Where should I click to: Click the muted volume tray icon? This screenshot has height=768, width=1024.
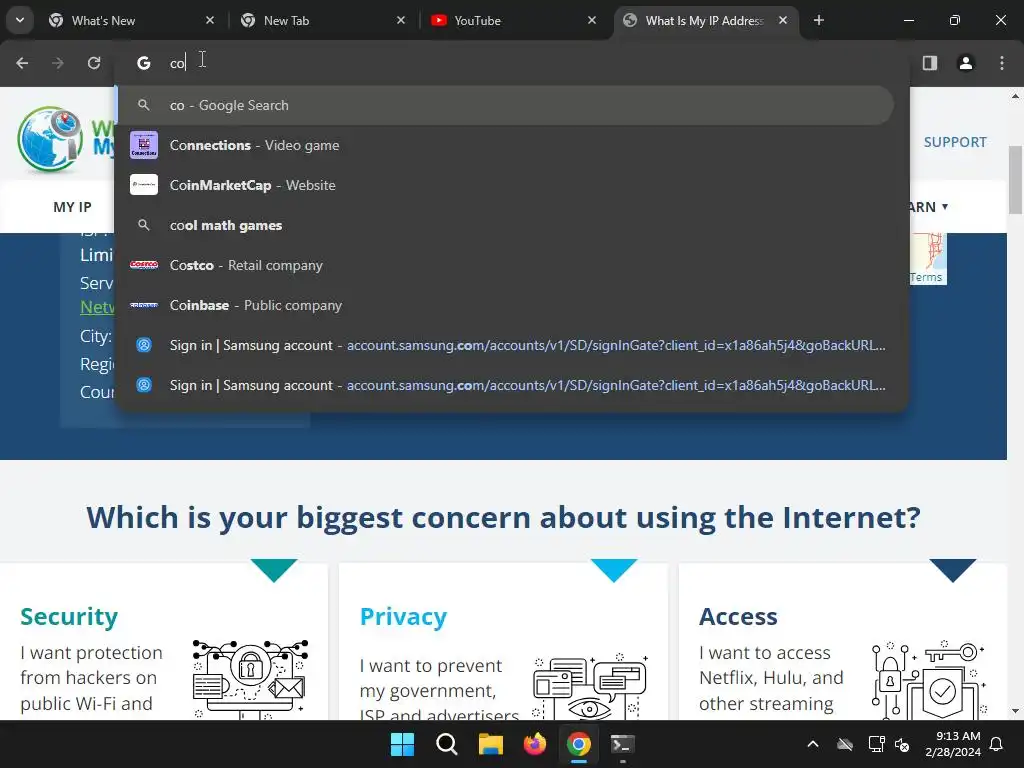[x=903, y=744]
